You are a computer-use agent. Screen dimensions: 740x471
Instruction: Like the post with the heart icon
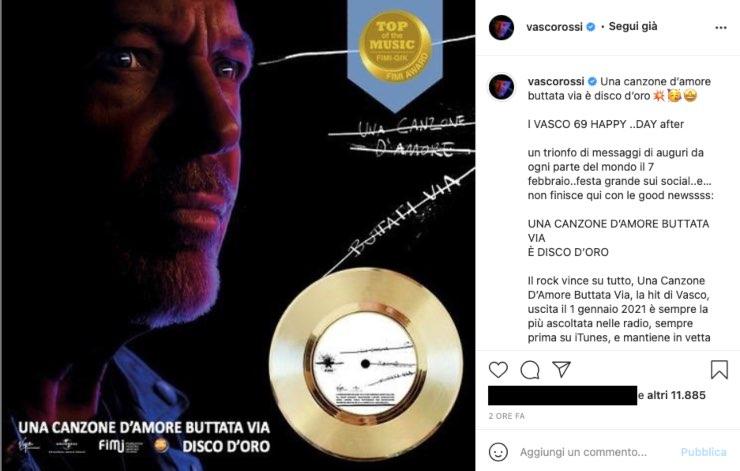(x=498, y=370)
